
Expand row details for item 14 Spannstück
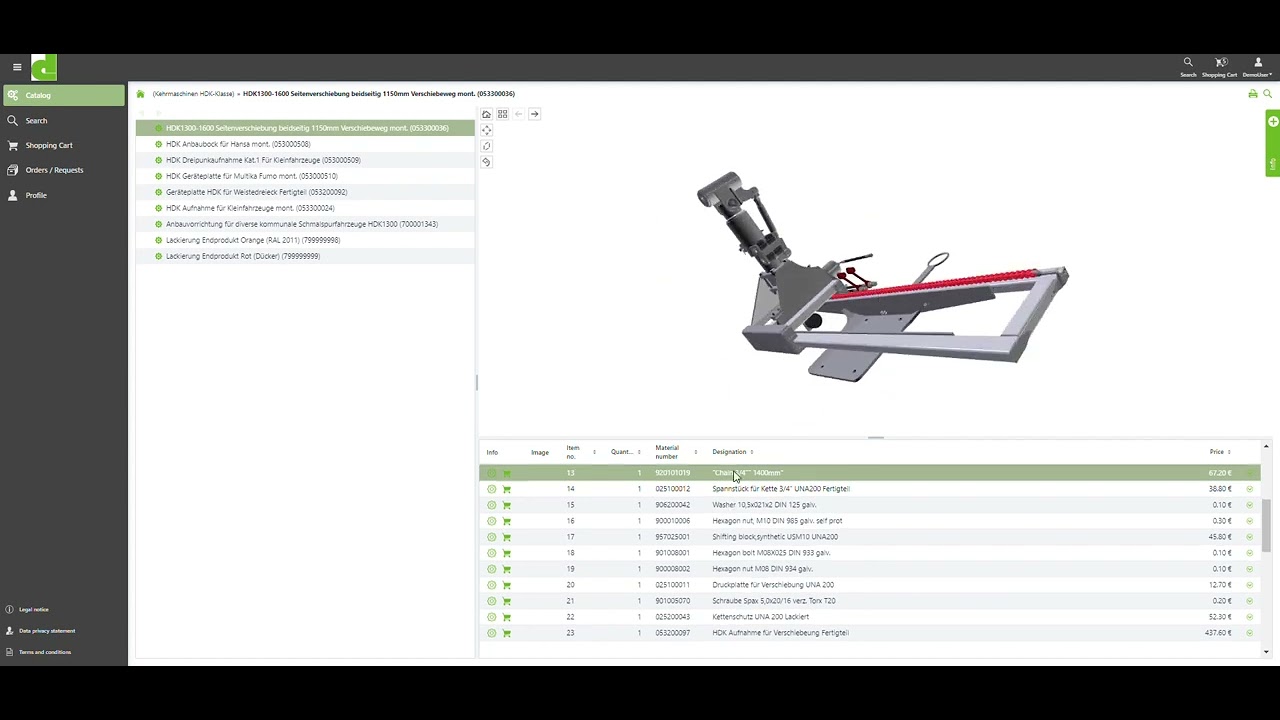click(1250, 489)
